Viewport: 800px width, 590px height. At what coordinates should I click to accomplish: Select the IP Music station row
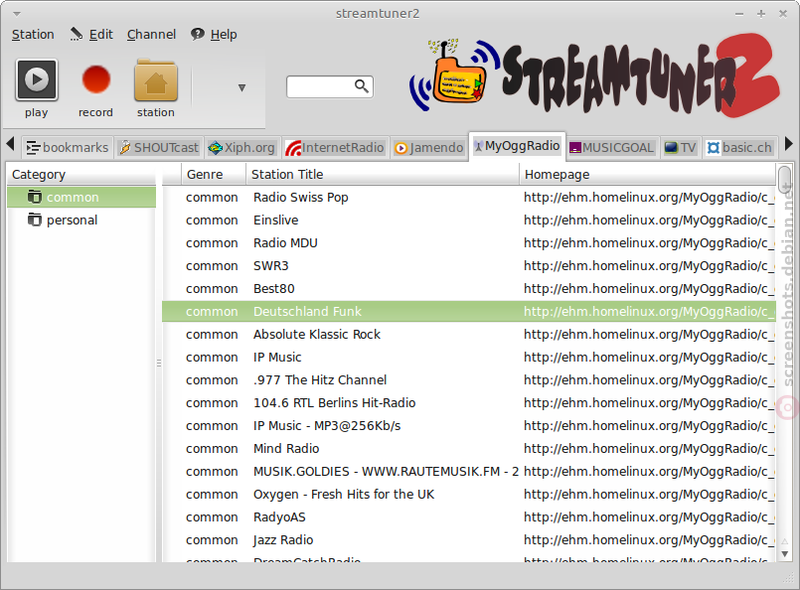point(469,357)
